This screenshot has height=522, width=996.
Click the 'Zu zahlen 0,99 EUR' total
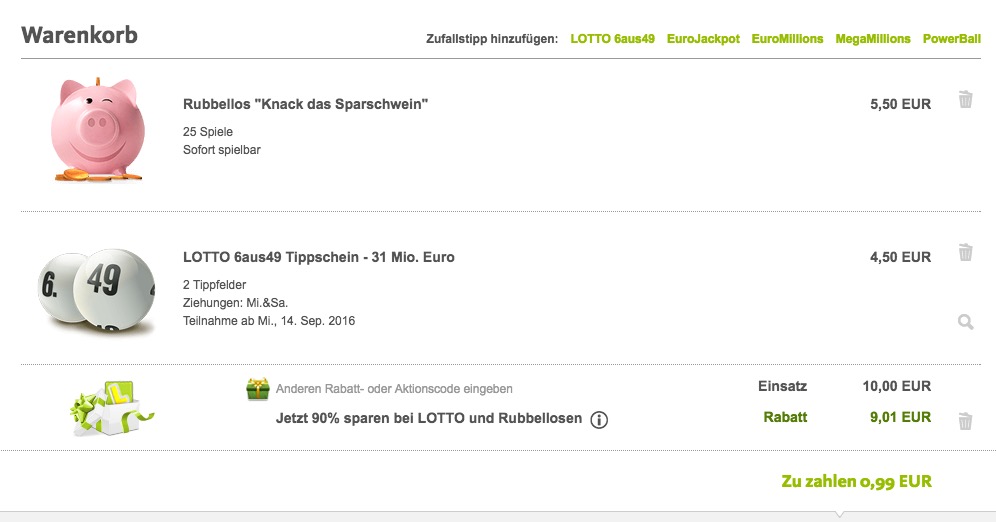click(x=856, y=482)
